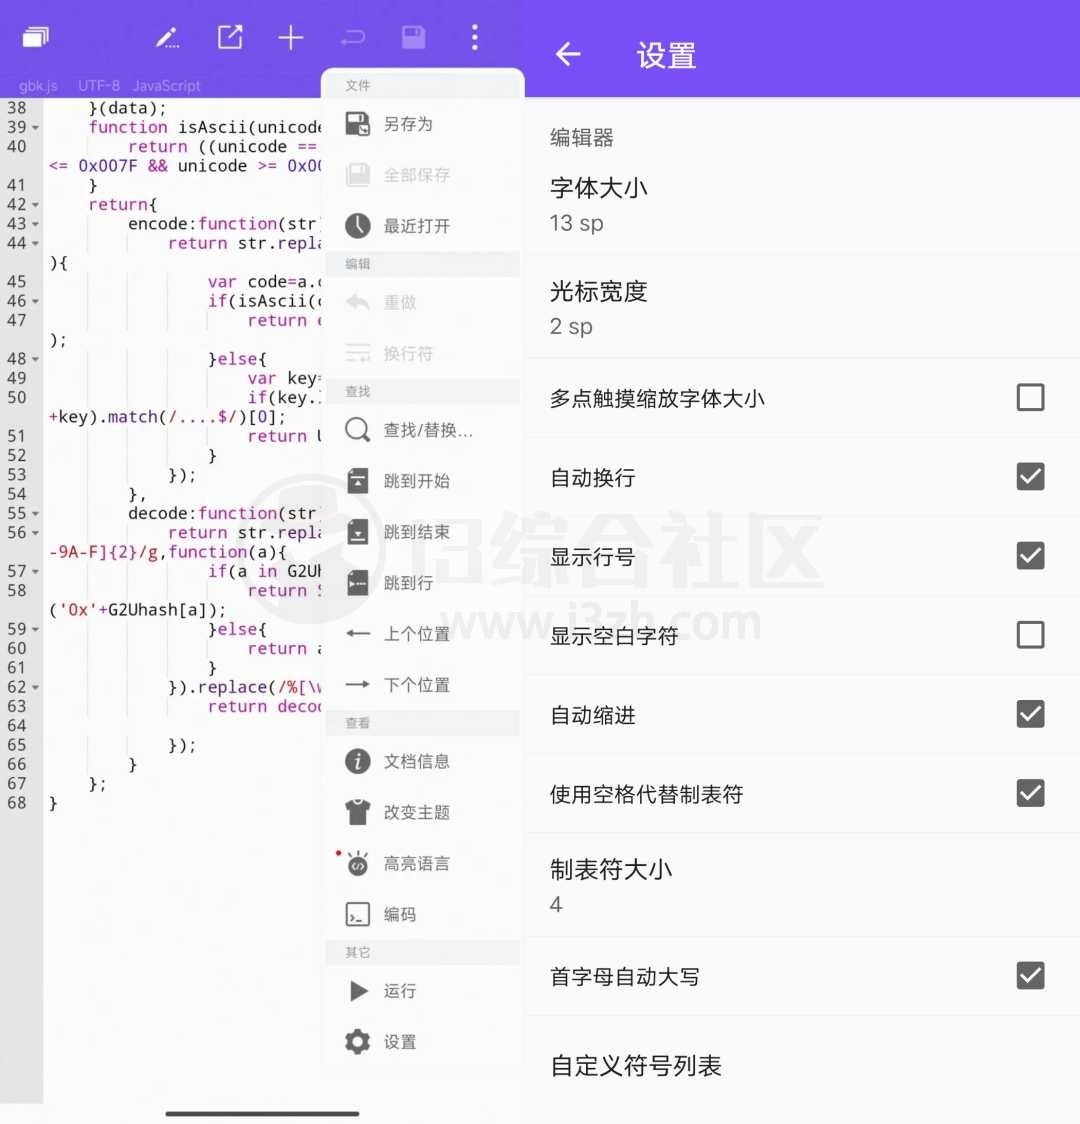Go back from the 设置 screen
The height and width of the screenshot is (1124, 1080).
point(568,54)
